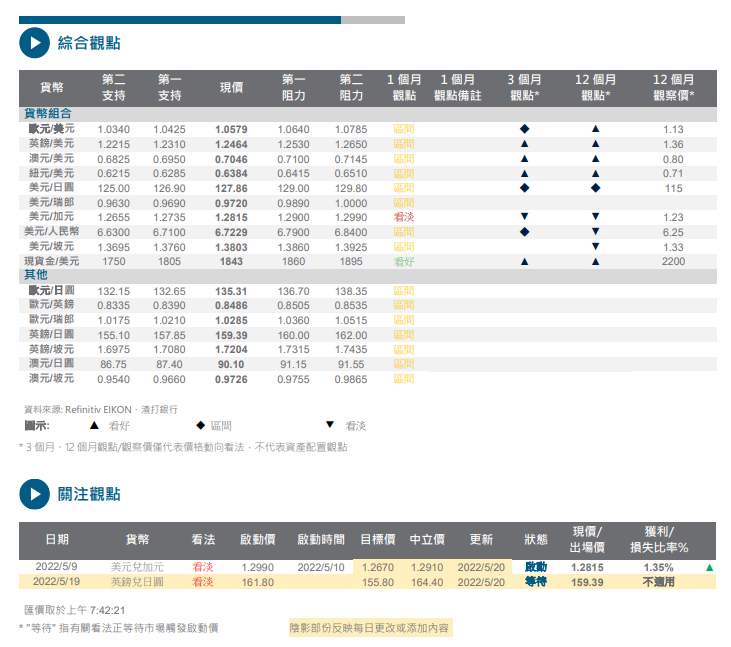Click the 看好 up-triangle legend icon

94,425
